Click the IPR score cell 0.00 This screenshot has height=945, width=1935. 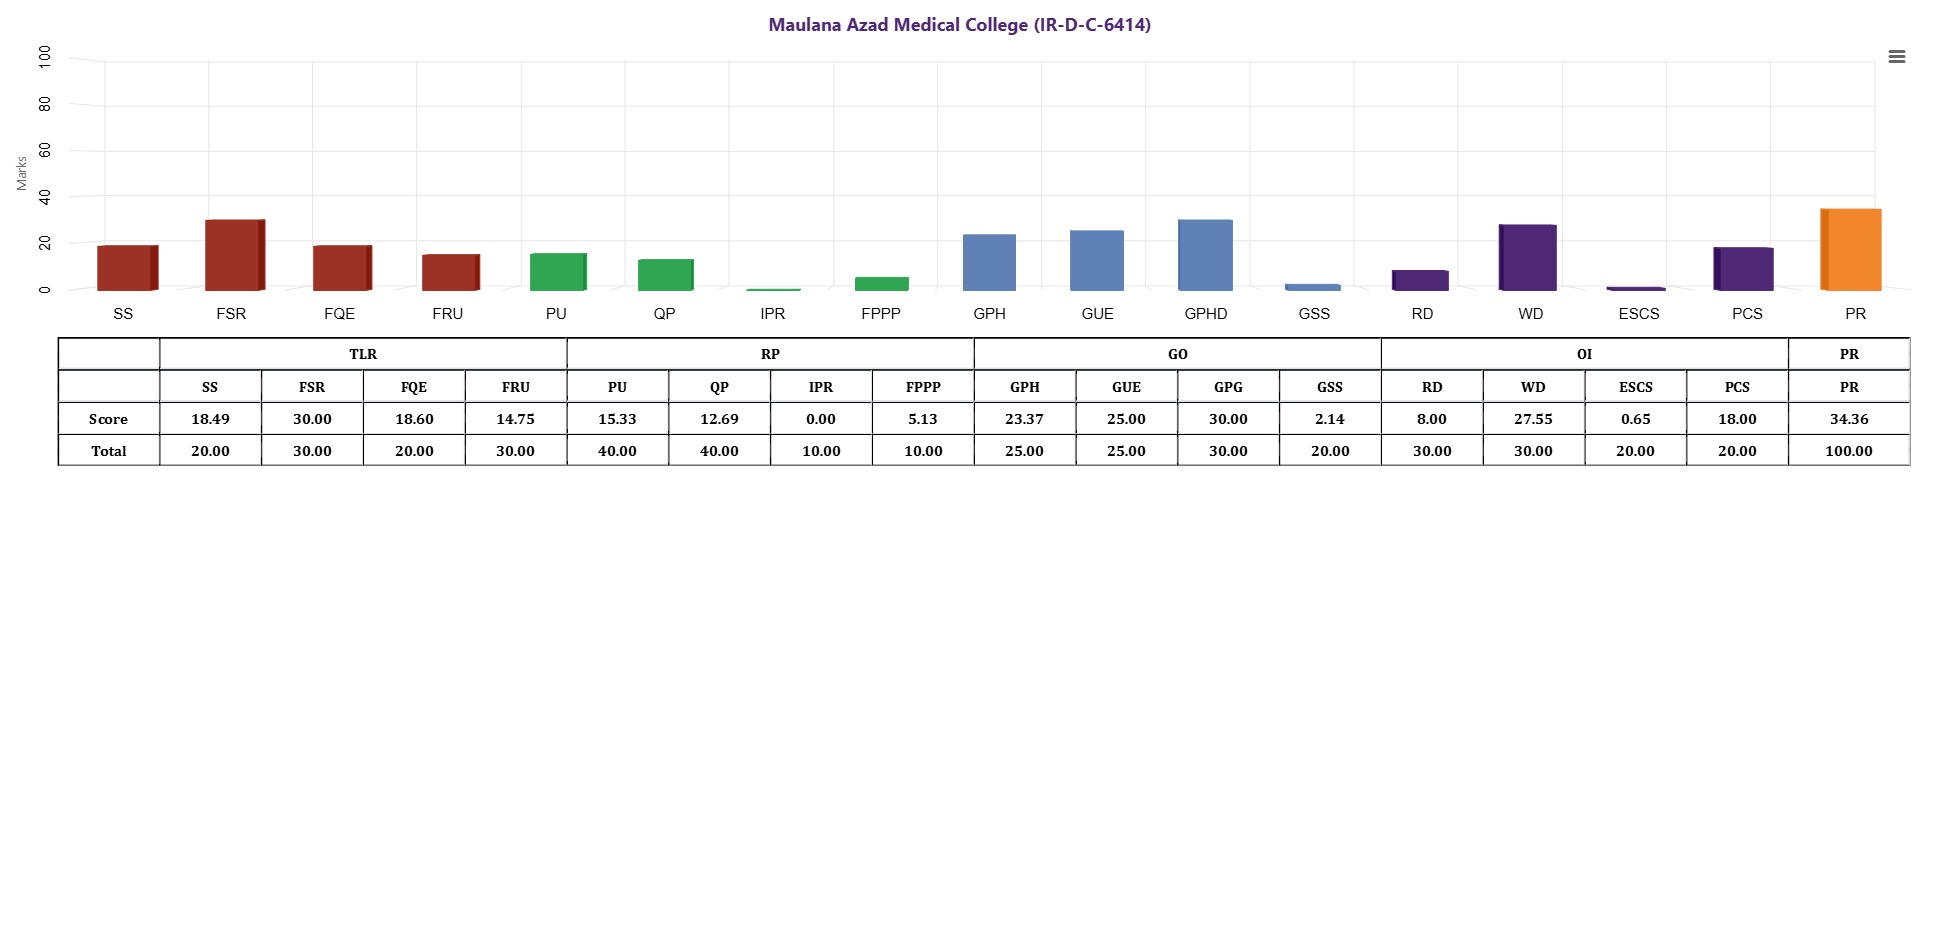pos(821,419)
